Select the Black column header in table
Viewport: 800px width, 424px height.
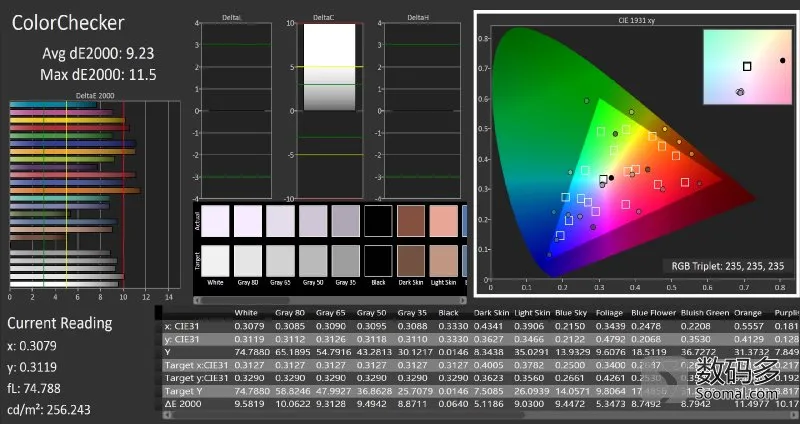(x=449, y=313)
